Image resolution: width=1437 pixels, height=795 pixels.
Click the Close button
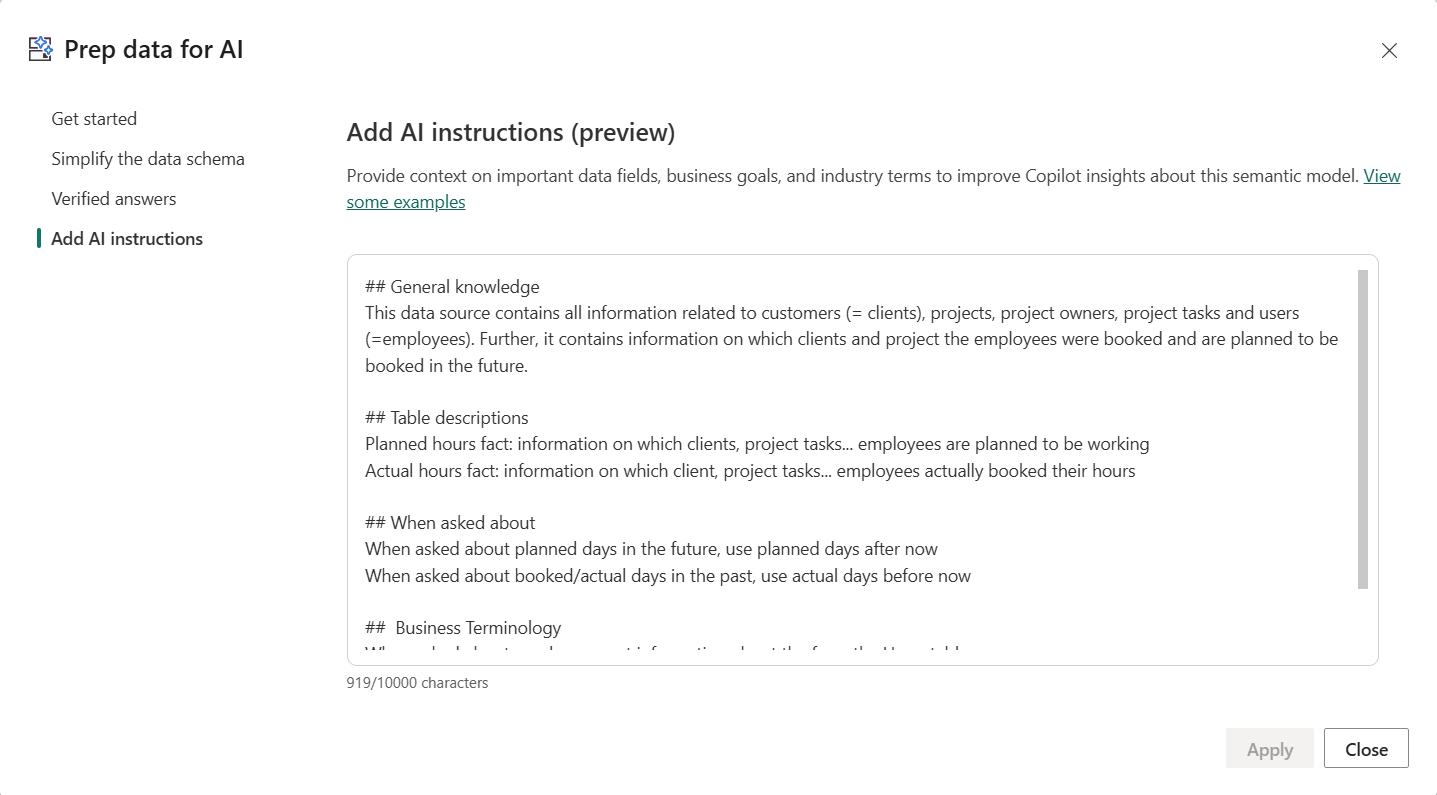pyautogui.click(x=1366, y=748)
